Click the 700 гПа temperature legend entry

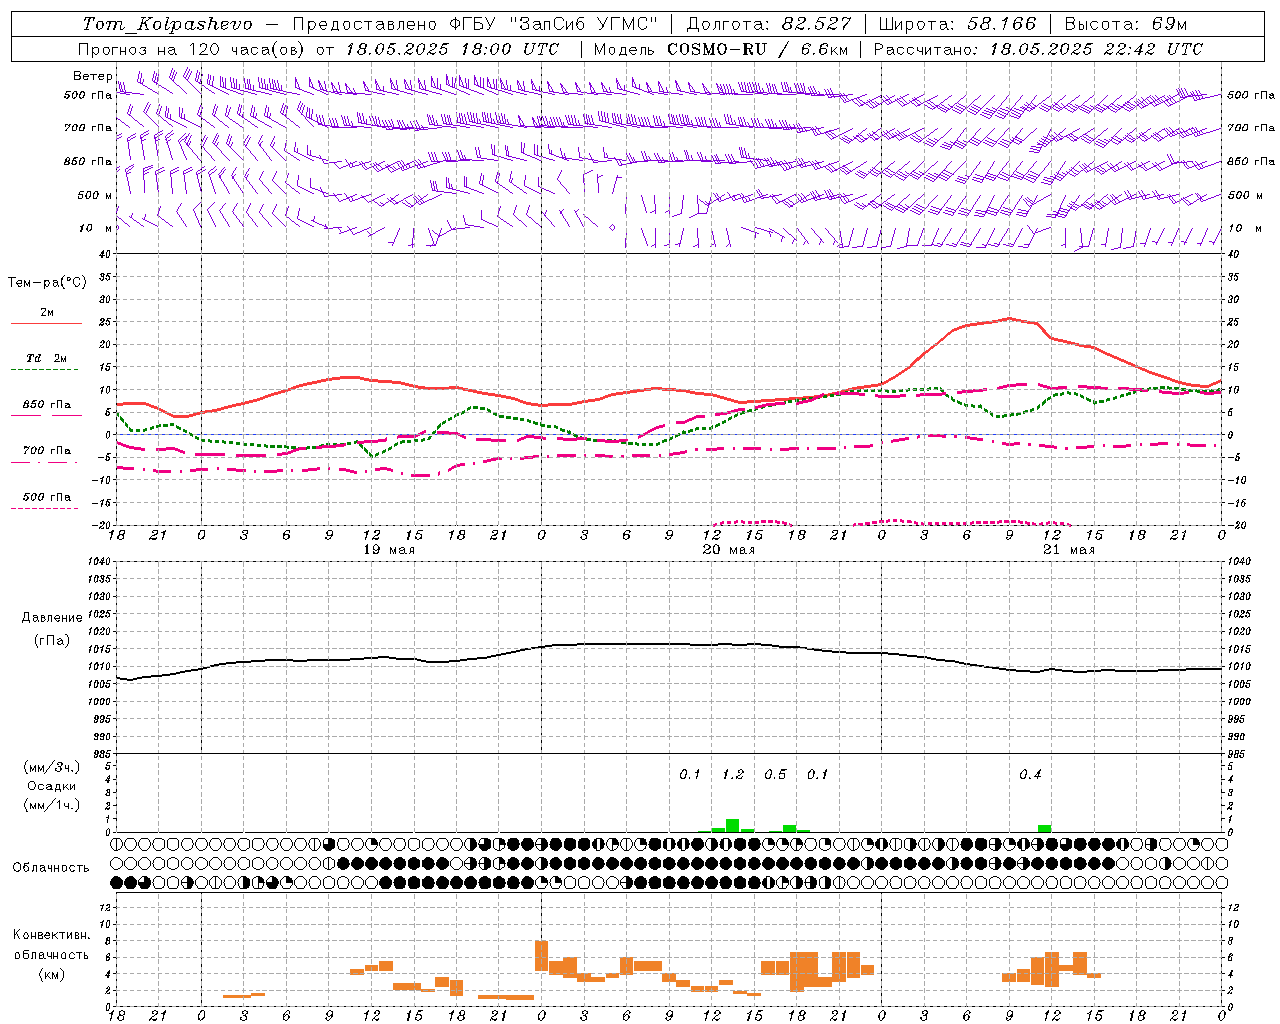(47, 451)
